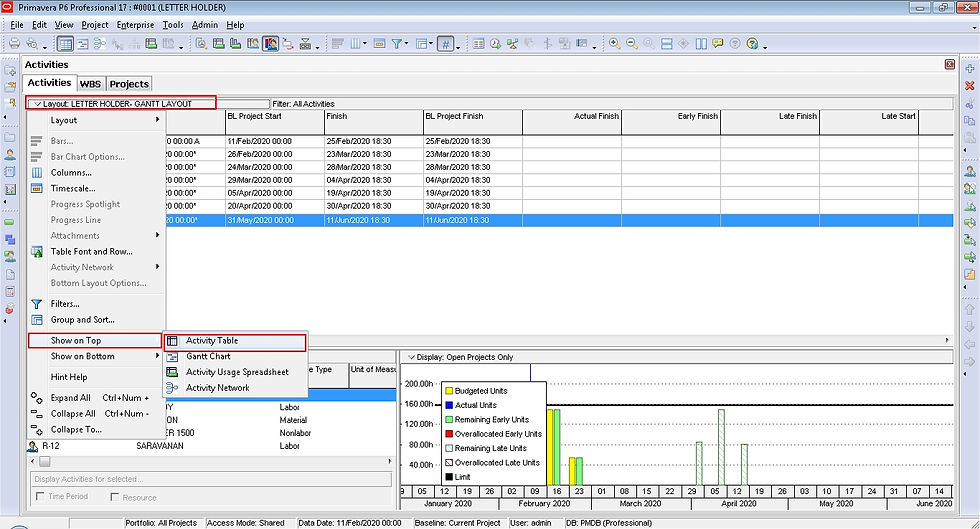Click the green plus Add icon on right sidebar

969,69
